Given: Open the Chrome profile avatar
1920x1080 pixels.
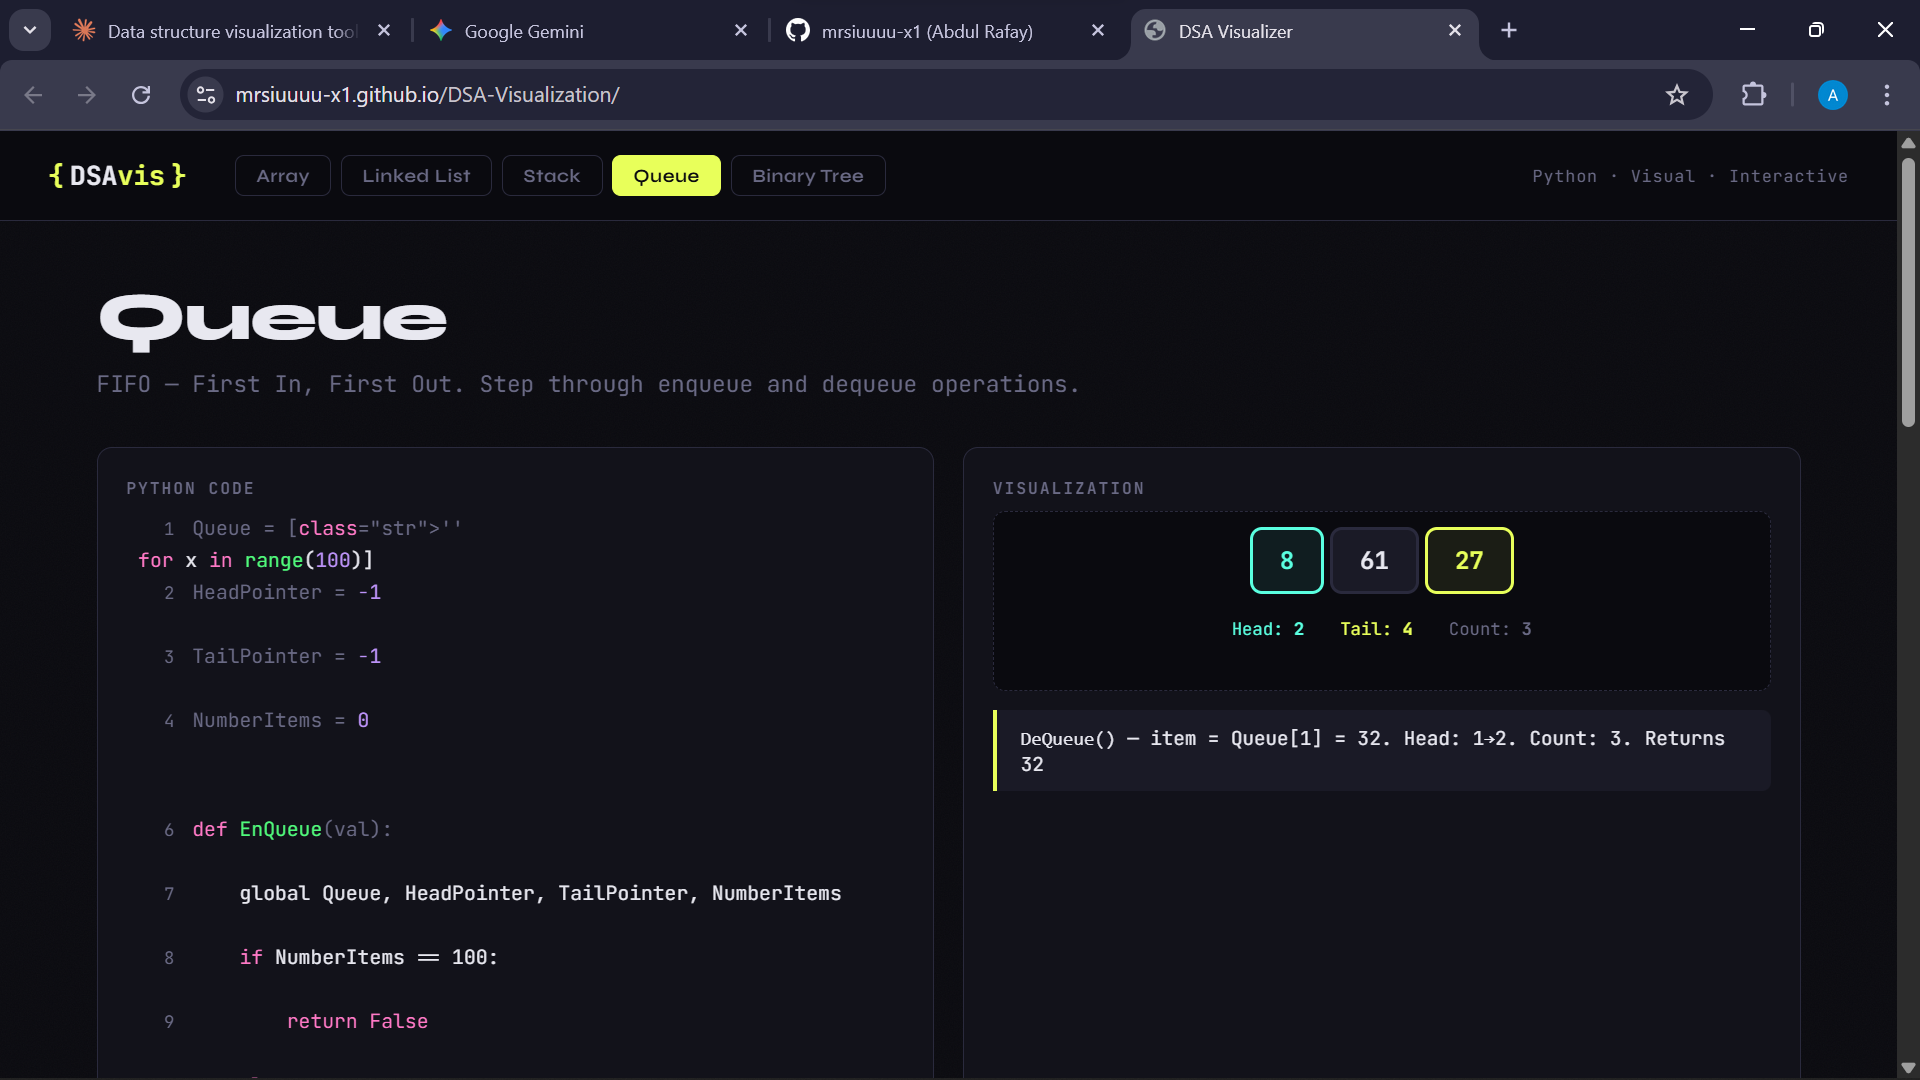Looking at the screenshot, I should (x=1831, y=95).
